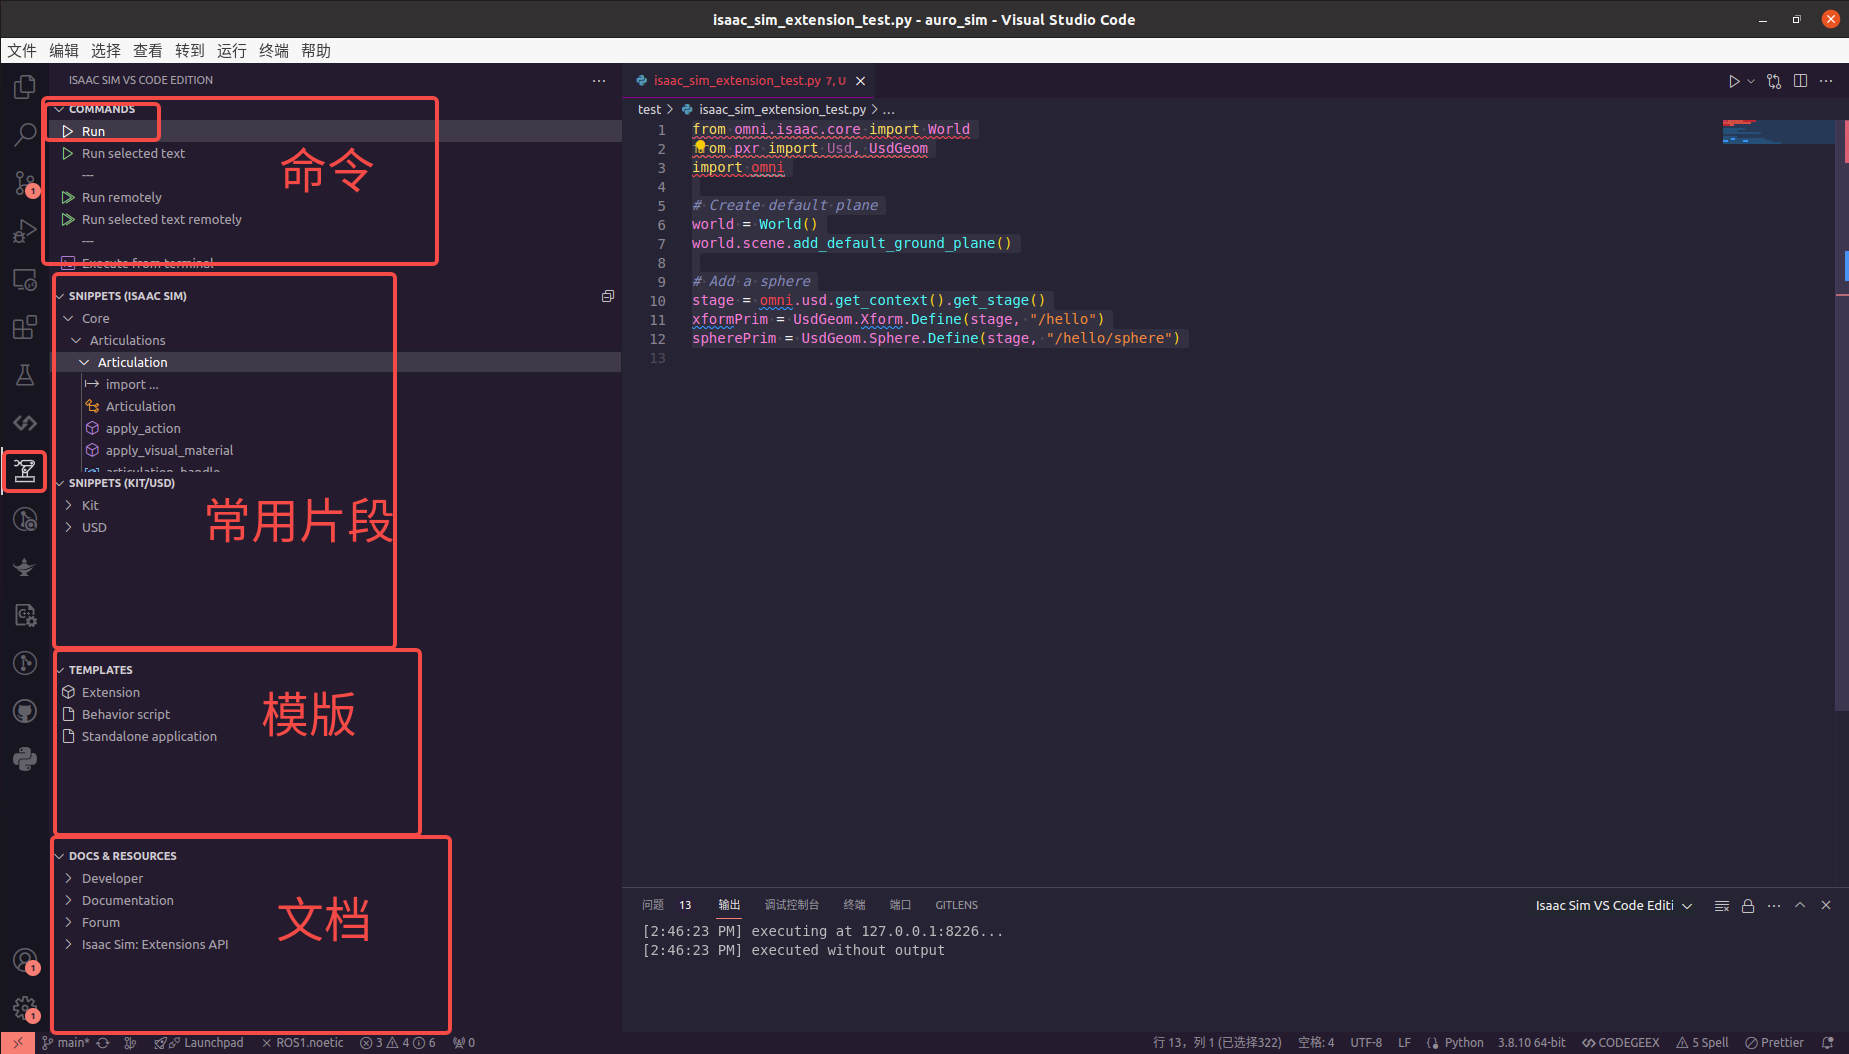1849x1054 pixels.
Task: Open the CodeGeeX view in activity bar
Action: coord(25,423)
